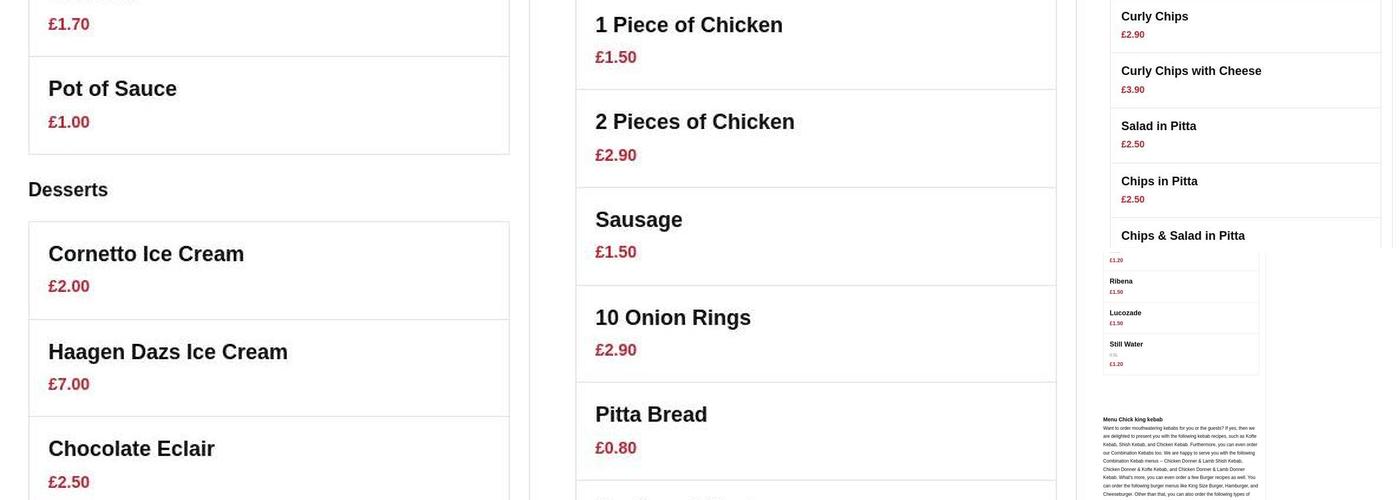This screenshot has width=1400, height=500.
Task: Select the Pot of Sauce item
Action: click(x=112, y=89)
